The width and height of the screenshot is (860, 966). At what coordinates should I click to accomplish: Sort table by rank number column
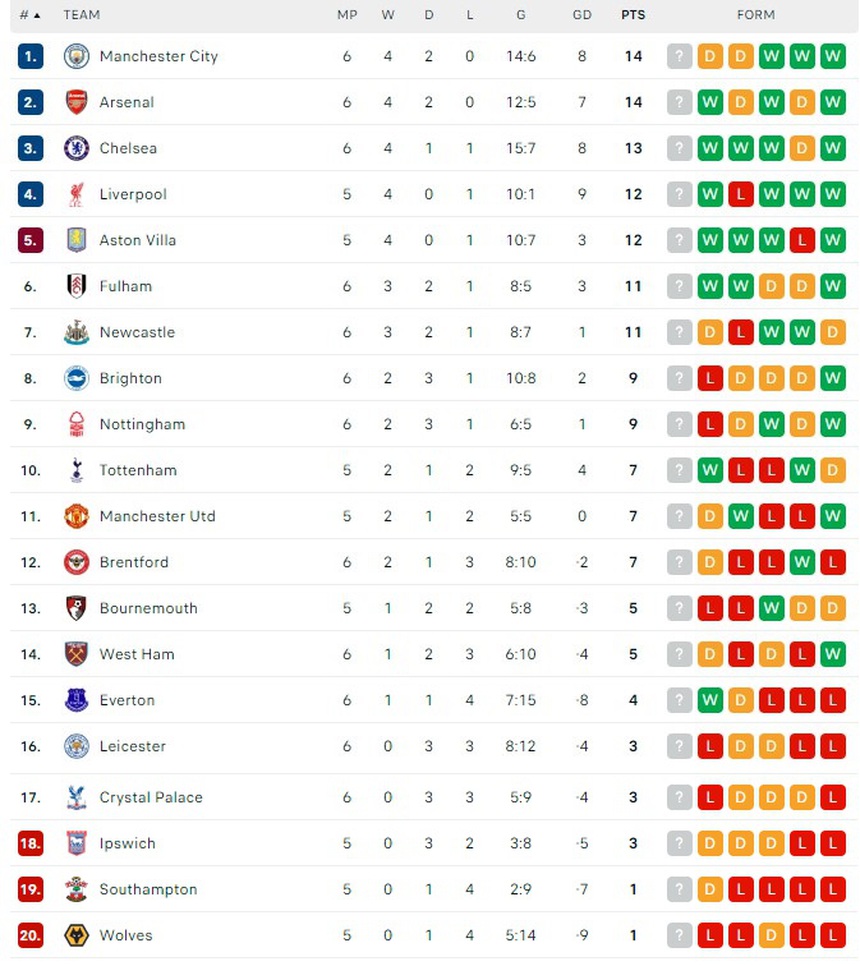(x=30, y=15)
